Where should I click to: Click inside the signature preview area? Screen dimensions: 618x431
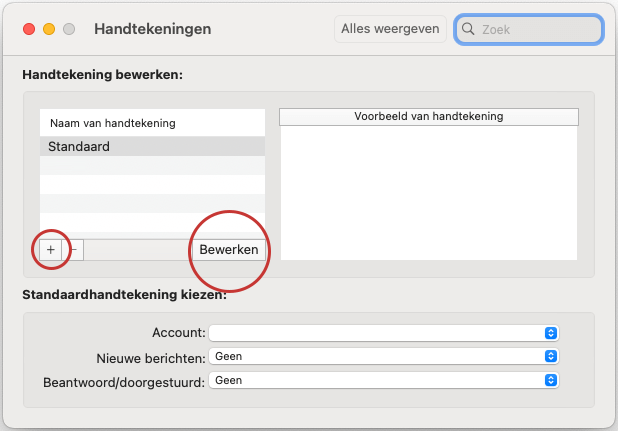tap(428, 192)
